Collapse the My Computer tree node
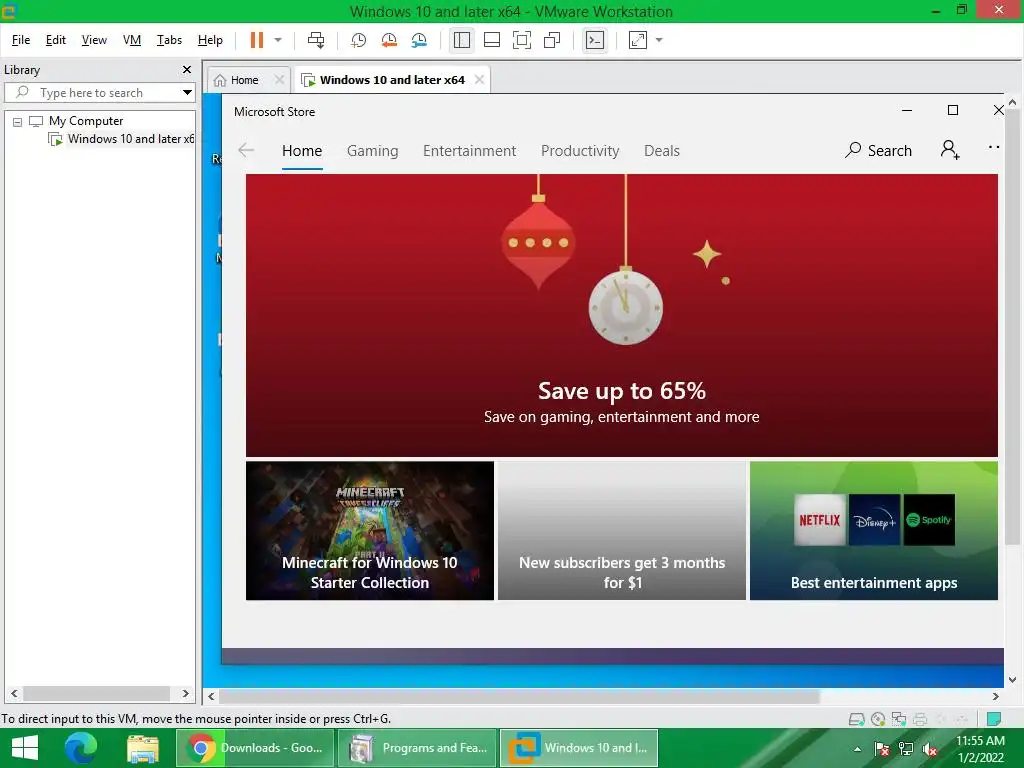Image resolution: width=1024 pixels, height=768 pixels. pyautogui.click(x=18, y=121)
